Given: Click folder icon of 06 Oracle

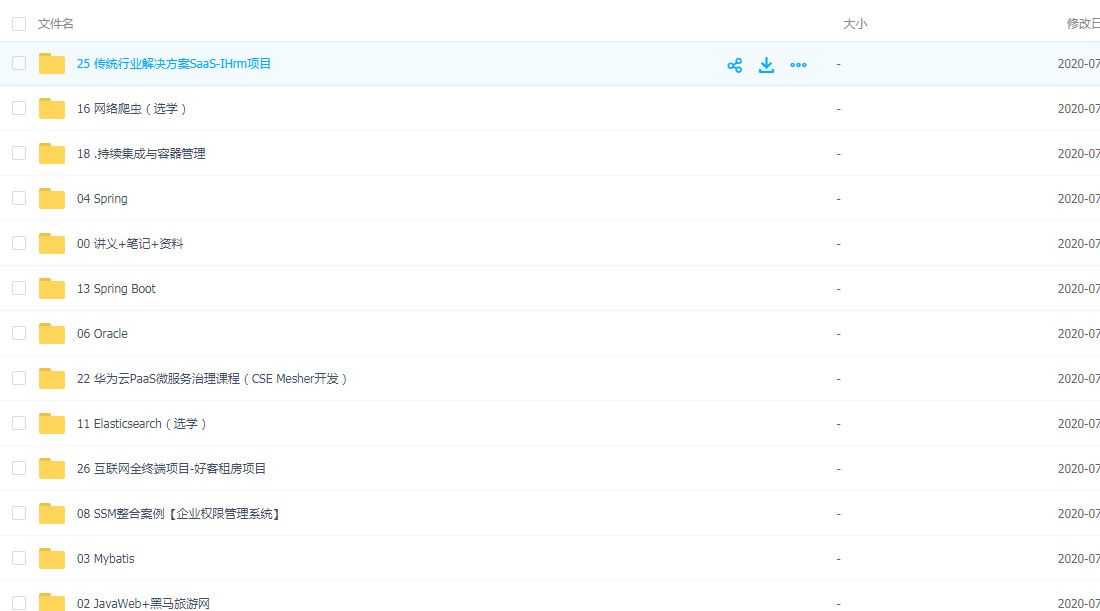Looking at the screenshot, I should click(52, 333).
